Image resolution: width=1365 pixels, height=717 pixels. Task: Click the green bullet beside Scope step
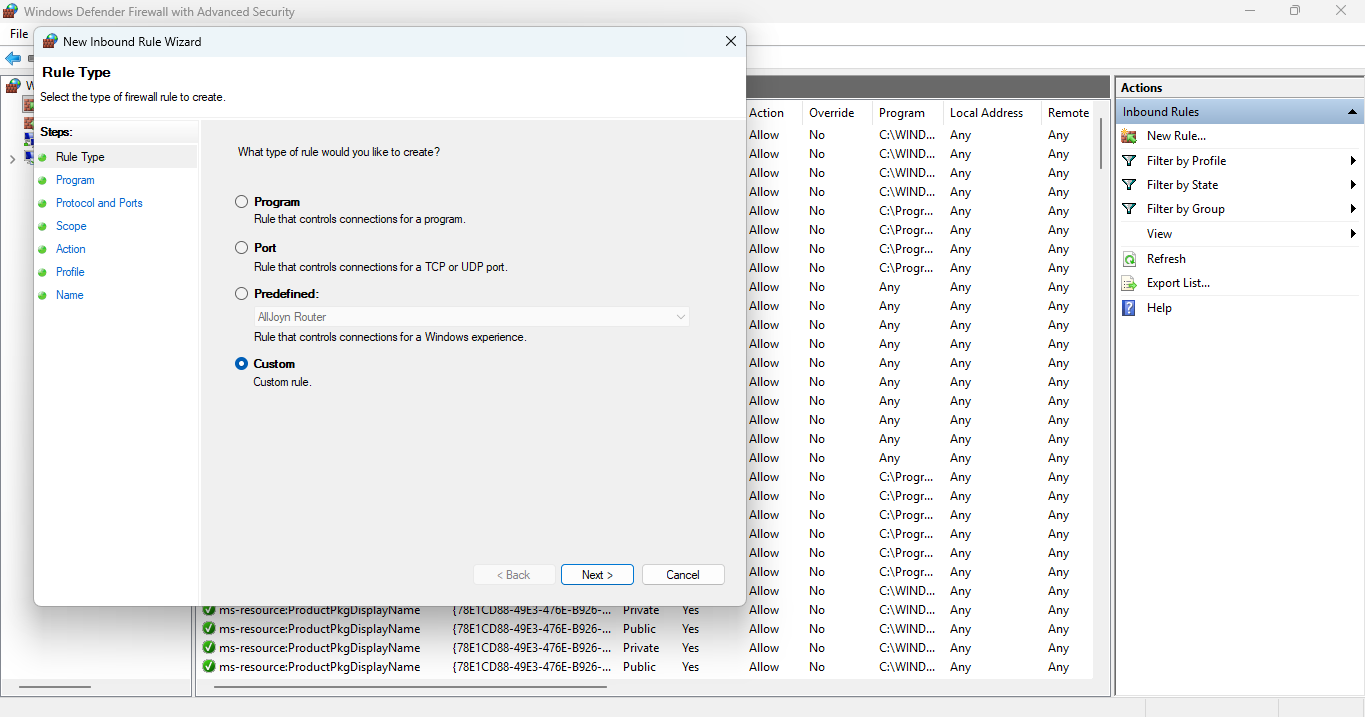point(43,226)
